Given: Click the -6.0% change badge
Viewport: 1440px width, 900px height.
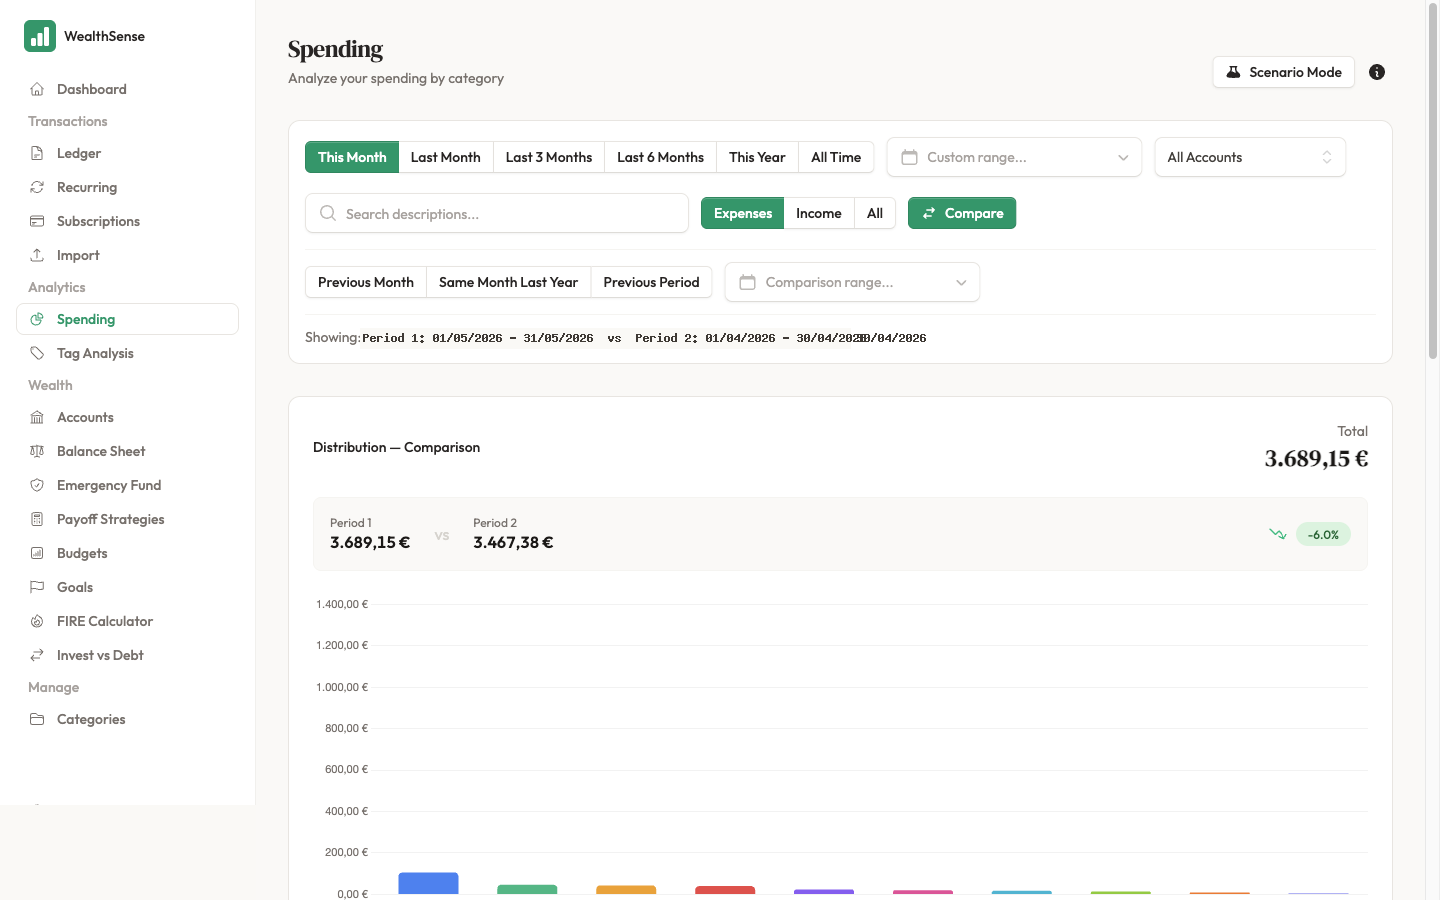Looking at the screenshot, I should (x=1323, y=534).
